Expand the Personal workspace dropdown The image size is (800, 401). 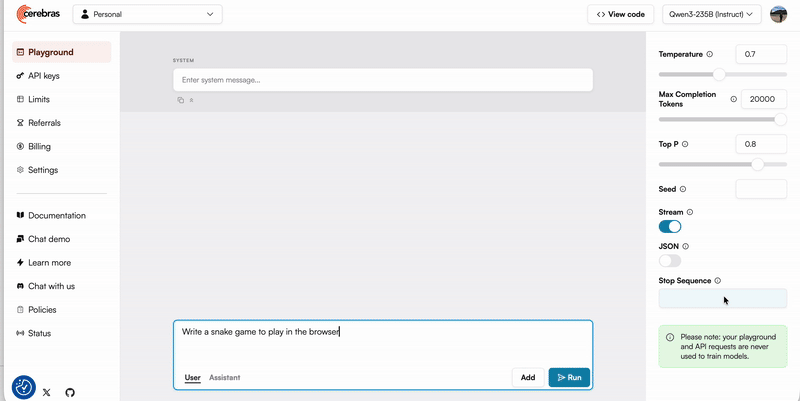point(148,14)
